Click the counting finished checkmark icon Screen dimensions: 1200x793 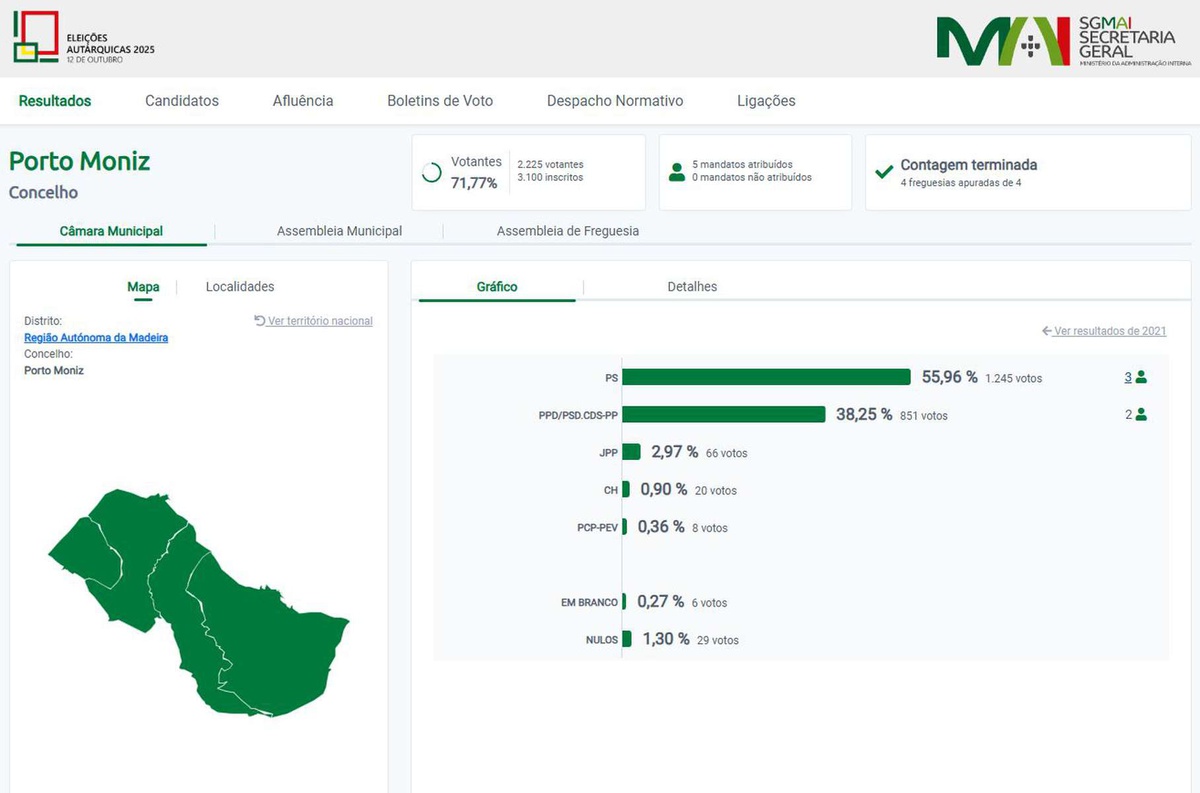click(884, 172)
